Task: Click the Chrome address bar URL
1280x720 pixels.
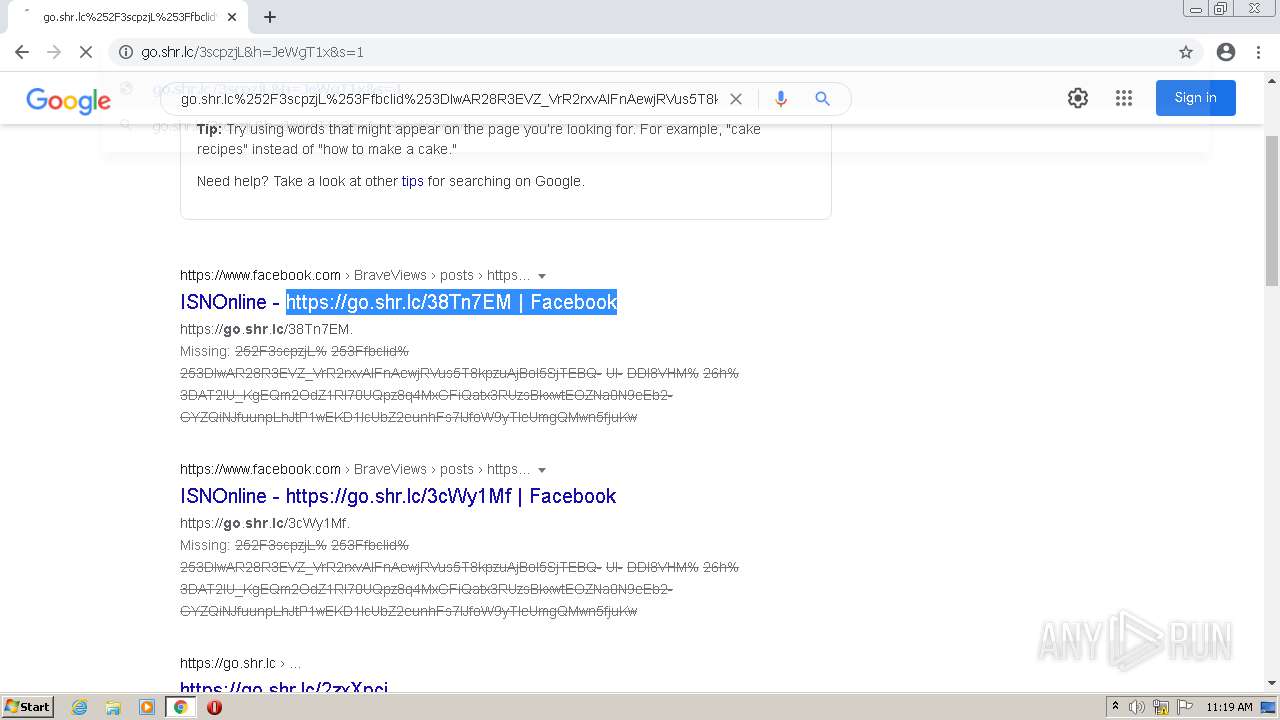Action: pyautogui.click(x=252, y=52)
